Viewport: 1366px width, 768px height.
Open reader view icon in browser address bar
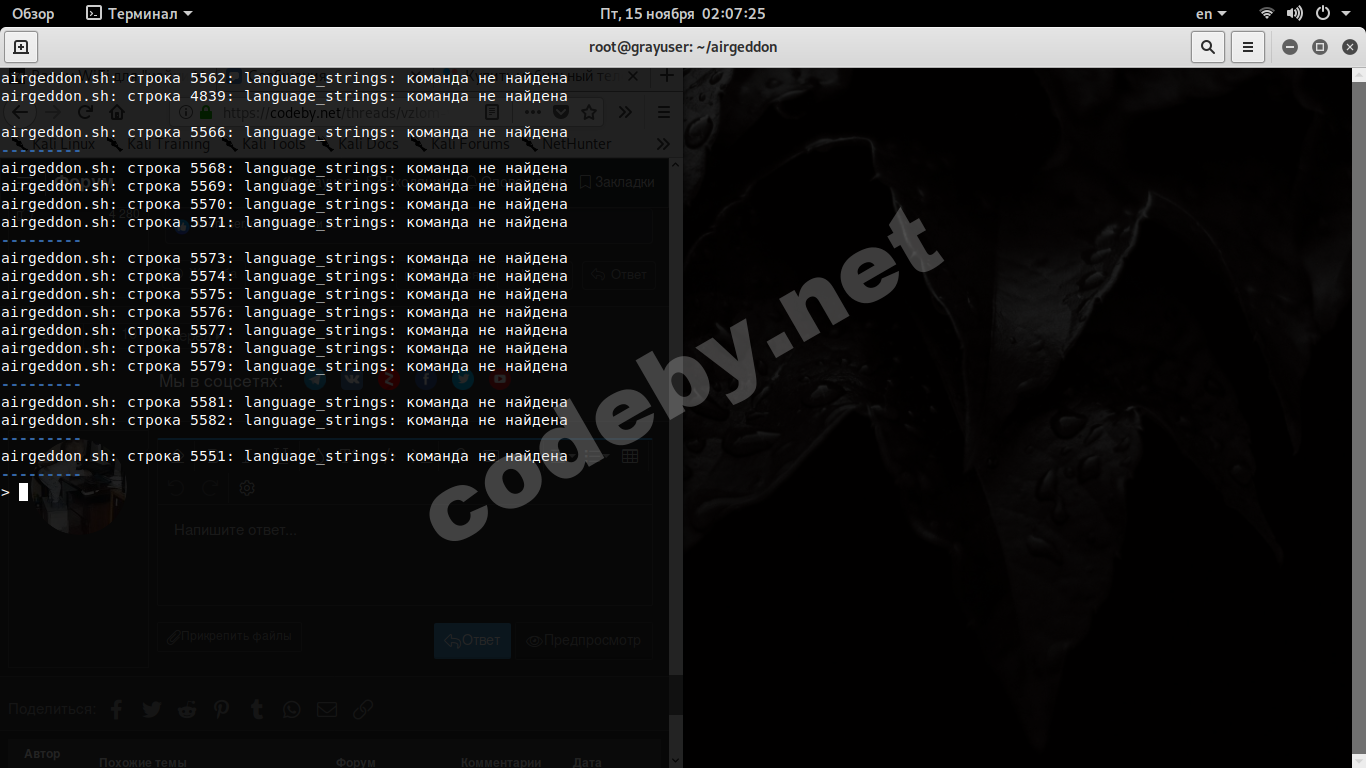pyautogui.click(x=491, y=113)
